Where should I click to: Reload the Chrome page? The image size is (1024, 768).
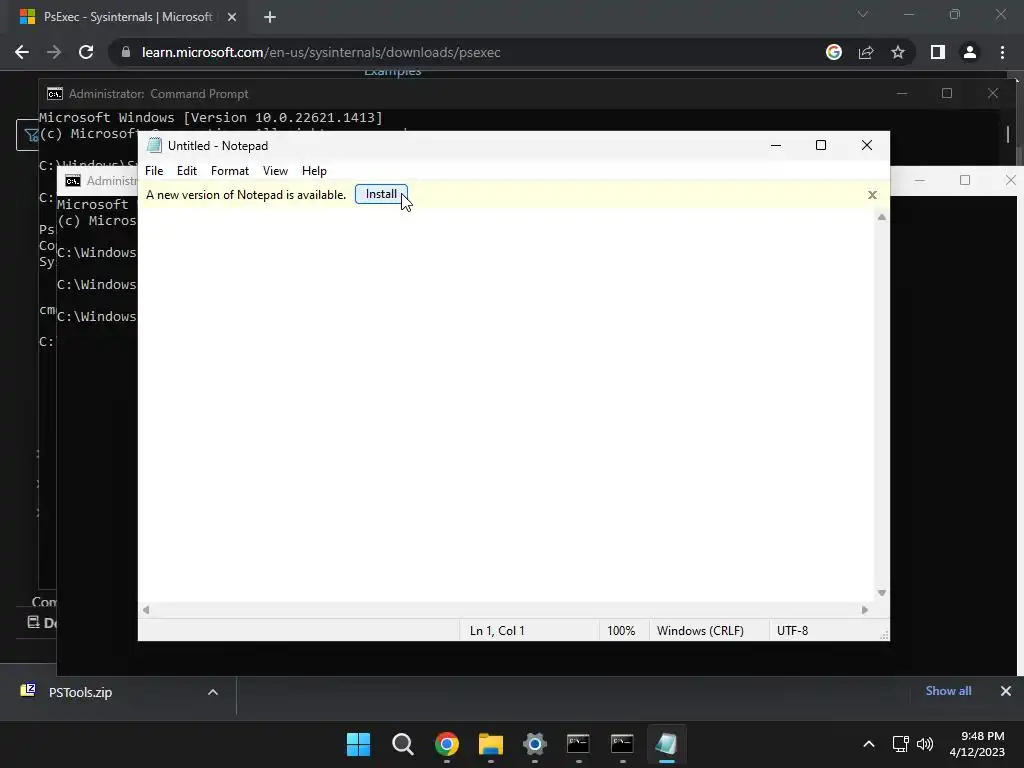point(86,52)
